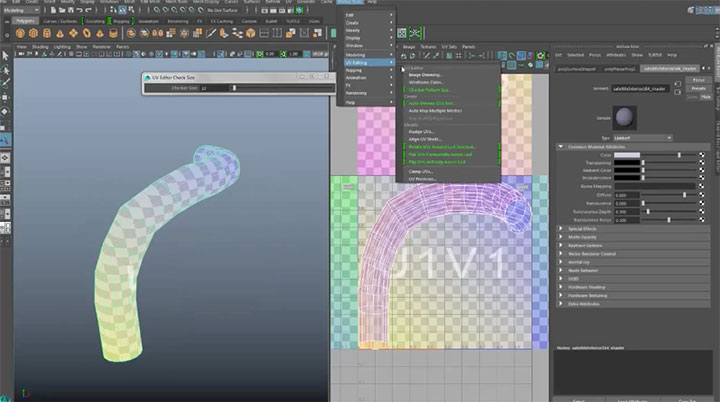Click the lambert shader name field
Viewport: 720px width, 402px height.
641,89
